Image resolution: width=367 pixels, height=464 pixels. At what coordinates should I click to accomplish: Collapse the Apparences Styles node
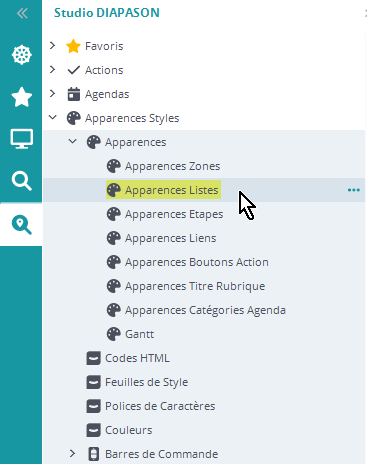pyautogui.click(x=53, y=117)
